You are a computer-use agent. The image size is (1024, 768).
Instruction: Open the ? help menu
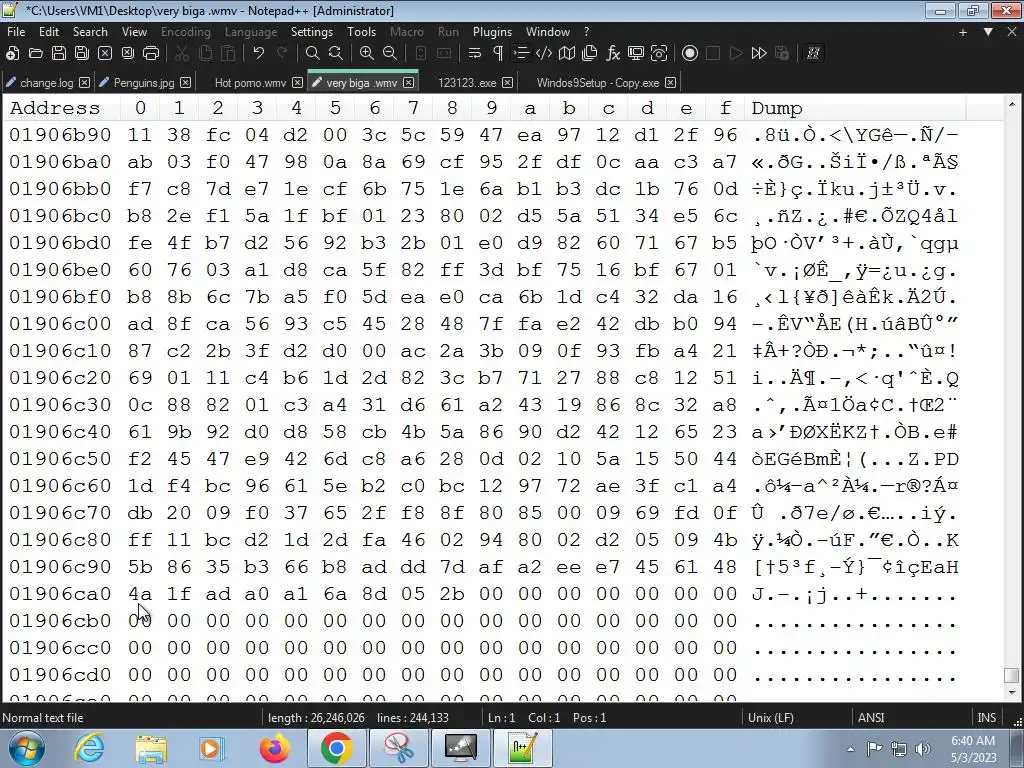tap(586, 31)
